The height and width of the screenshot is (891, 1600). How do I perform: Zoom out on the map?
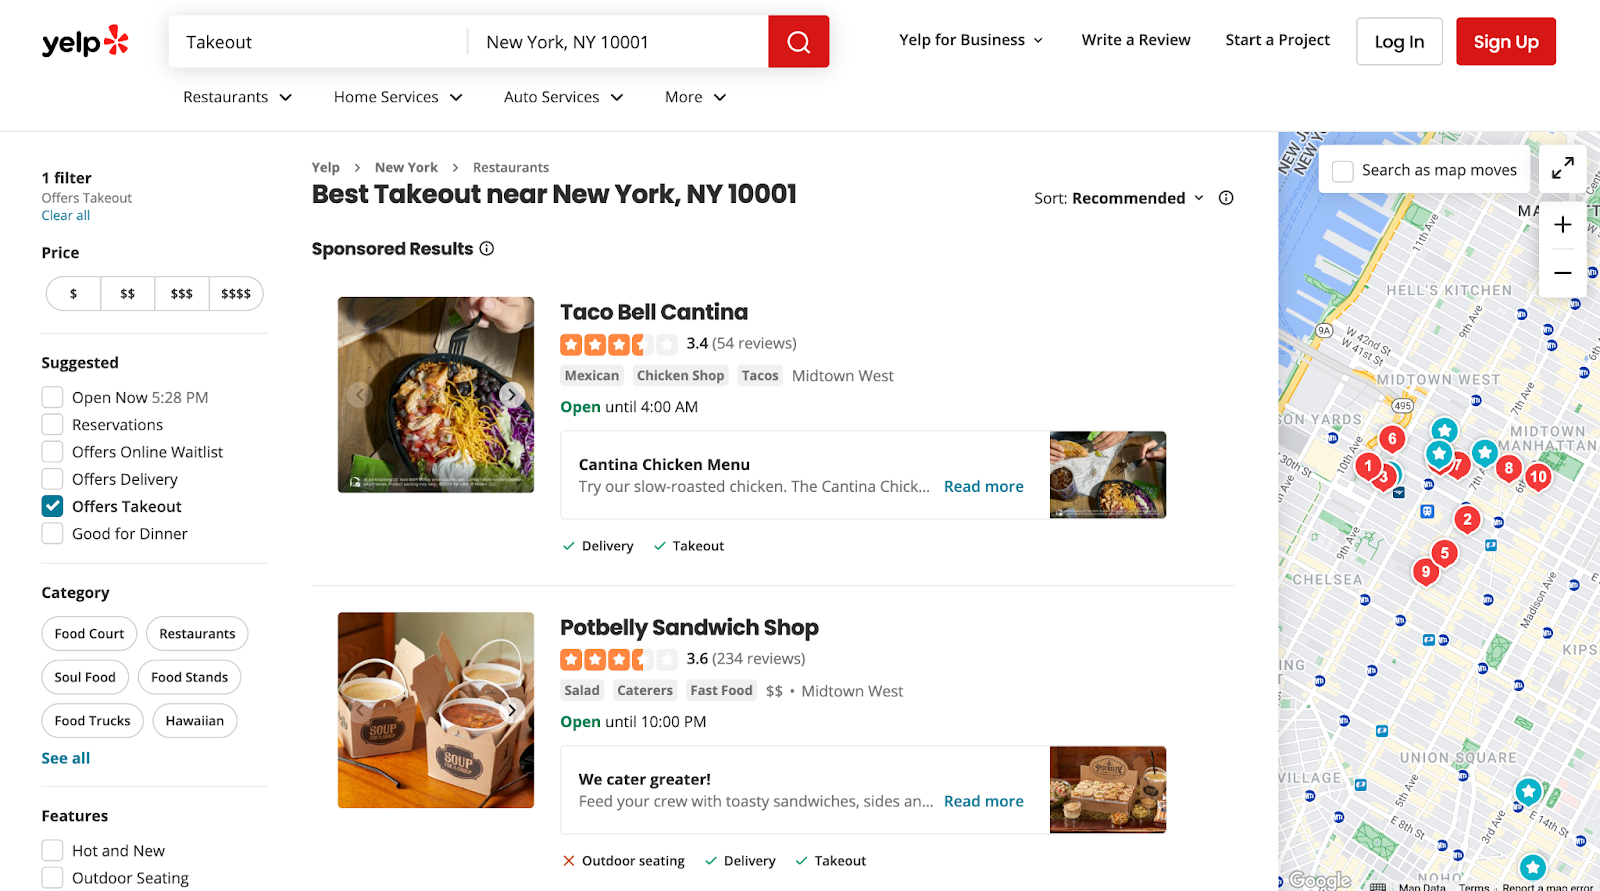point(1562,273)
